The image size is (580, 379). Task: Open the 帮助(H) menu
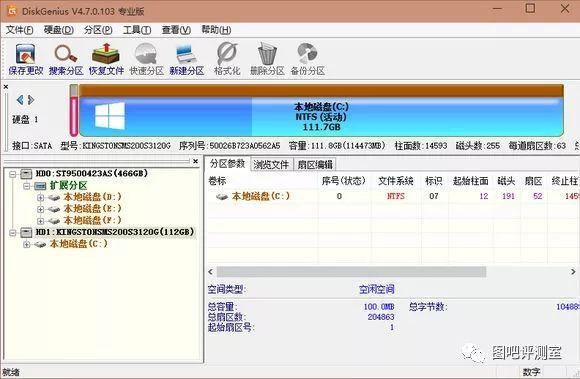tap(216, 30)
